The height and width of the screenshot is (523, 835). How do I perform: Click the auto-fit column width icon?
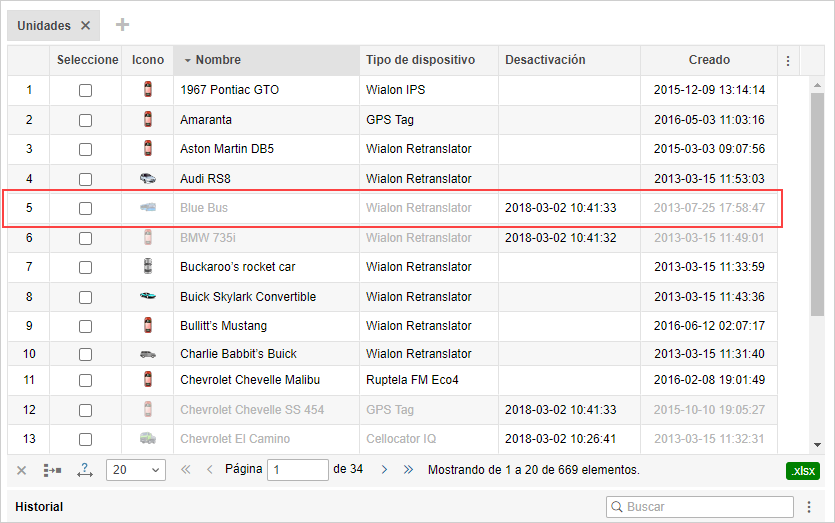tap(85, 470)
